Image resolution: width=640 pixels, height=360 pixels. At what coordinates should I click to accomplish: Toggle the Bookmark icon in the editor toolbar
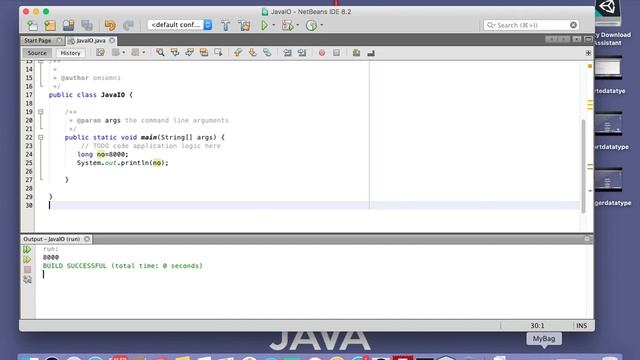pyautogui.click(x=267, y=53)
